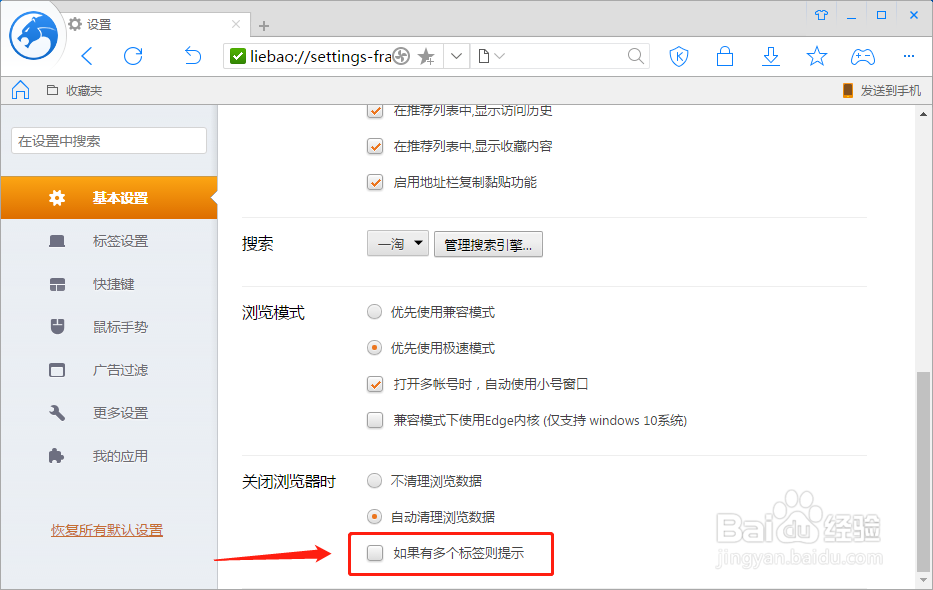
Task: Select 优先使用兼容模式 radio button
Action: point(374,312)
